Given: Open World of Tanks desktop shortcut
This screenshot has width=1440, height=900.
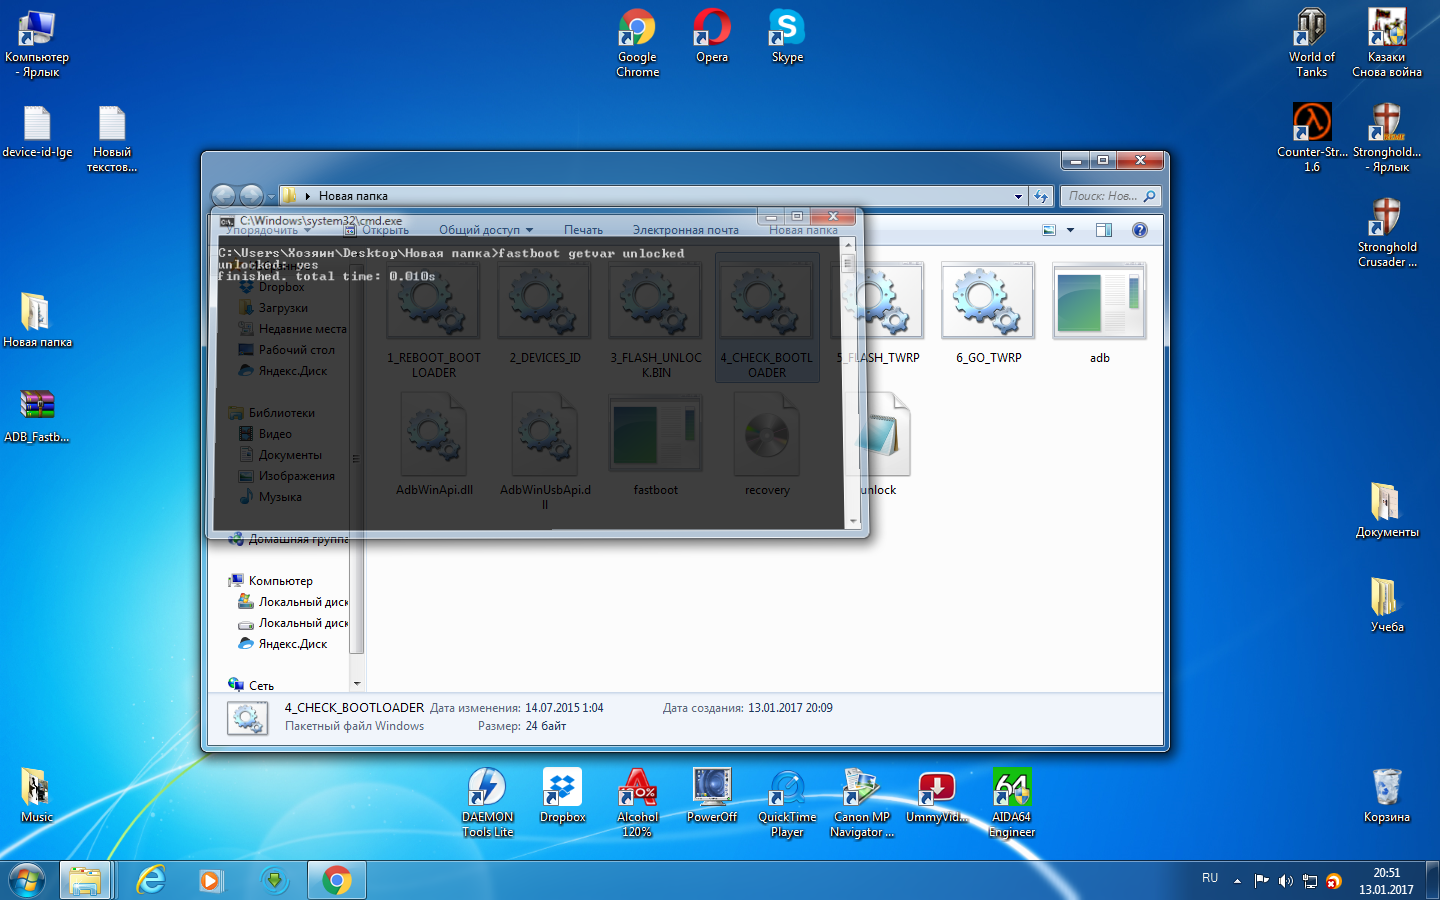Looking at the screenshot, I should [x=1311, y=42].
